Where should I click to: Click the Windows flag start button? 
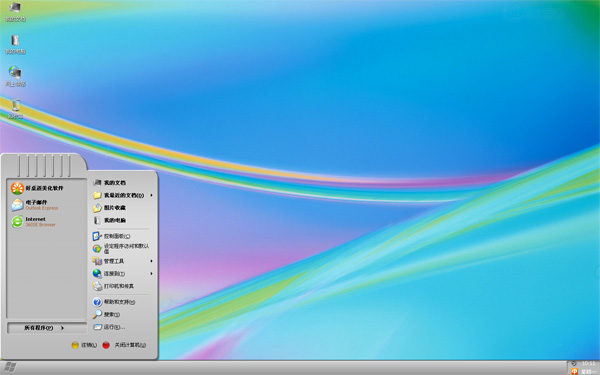tap(10, 368)
